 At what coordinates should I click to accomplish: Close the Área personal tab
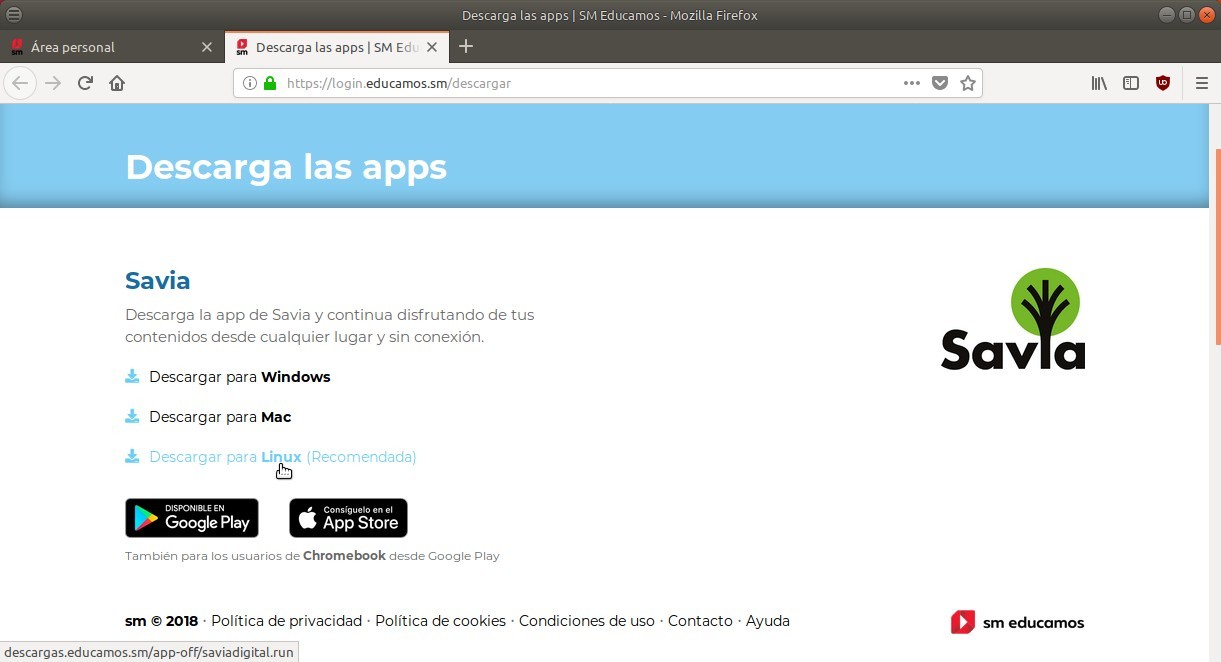tap(207, 47)
